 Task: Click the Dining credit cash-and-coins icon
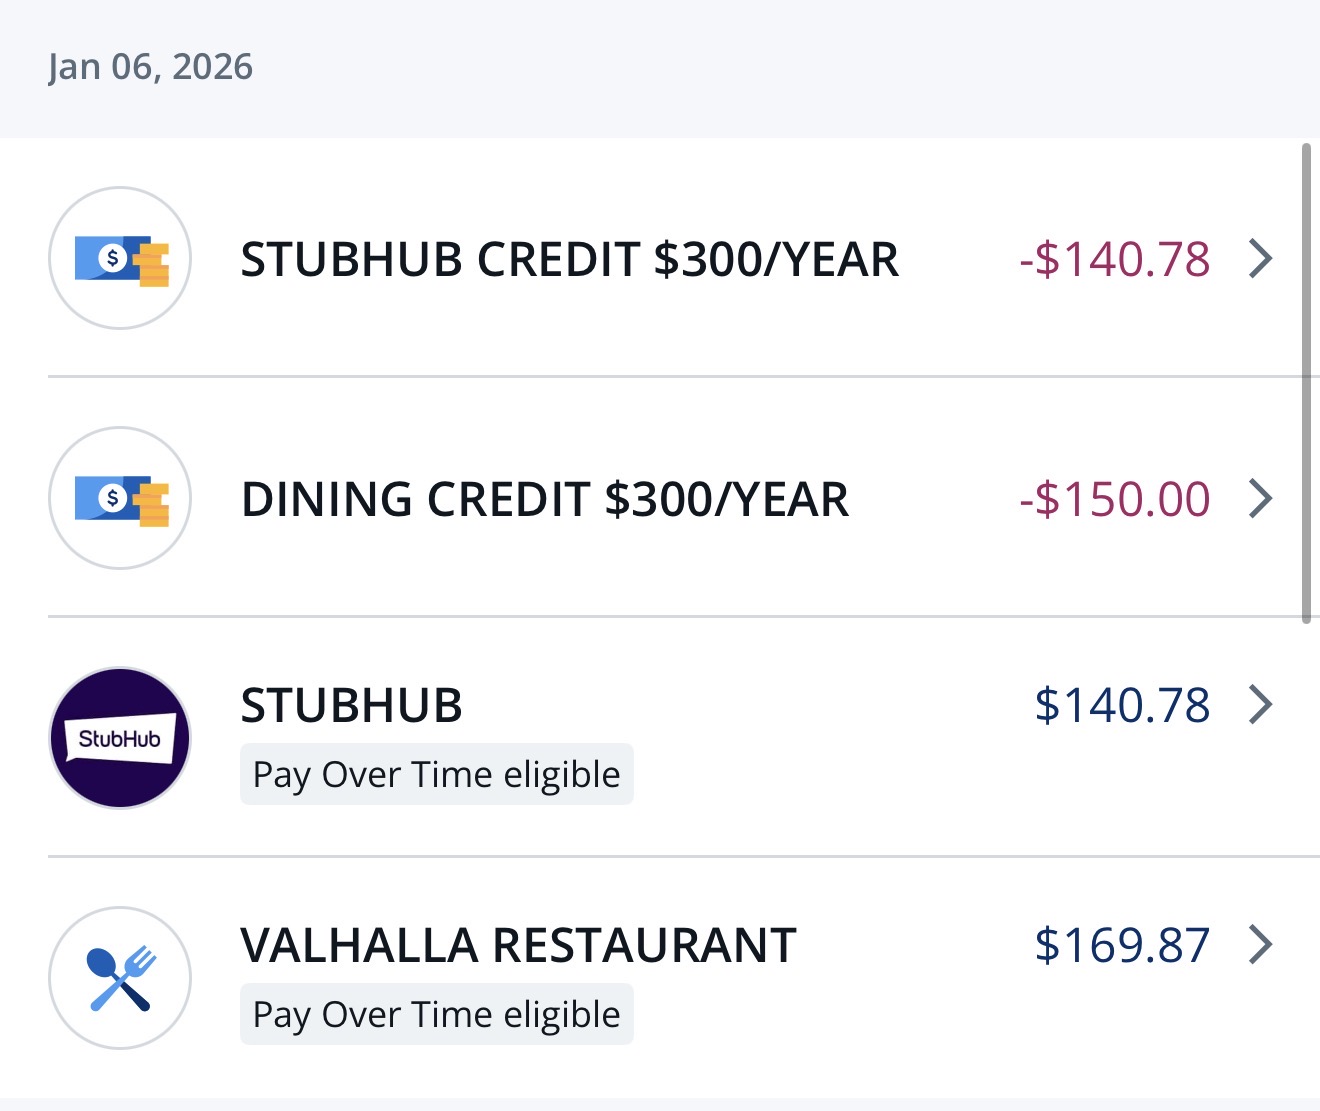[120, 498]
